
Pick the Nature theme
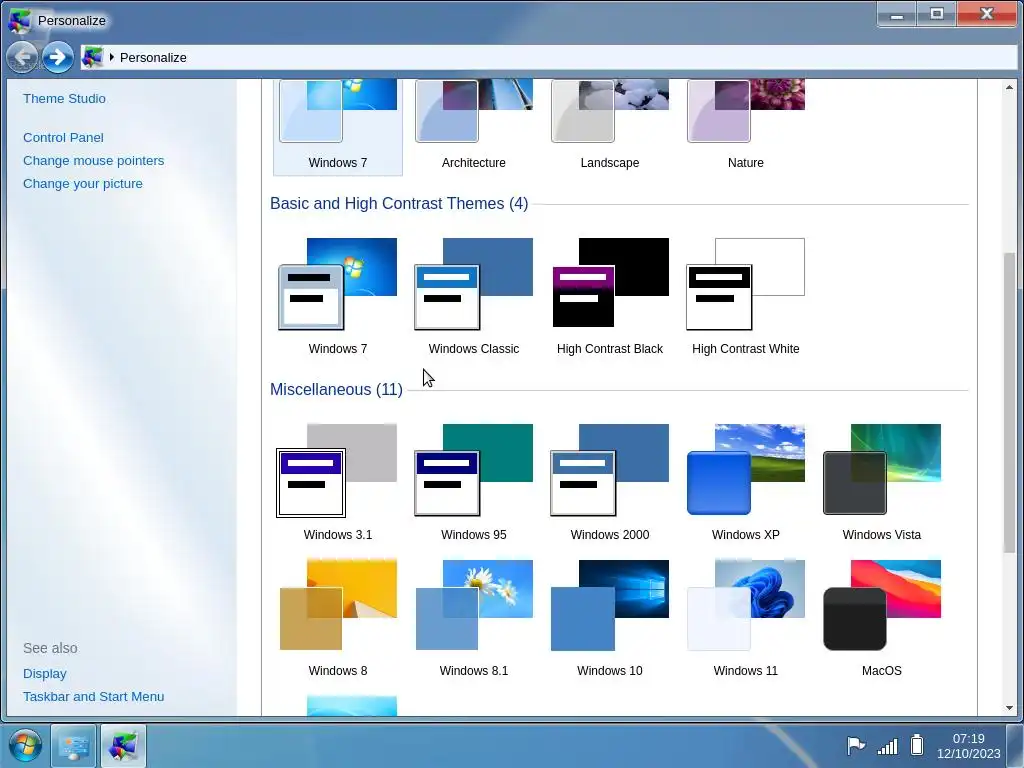pos(746,125)
